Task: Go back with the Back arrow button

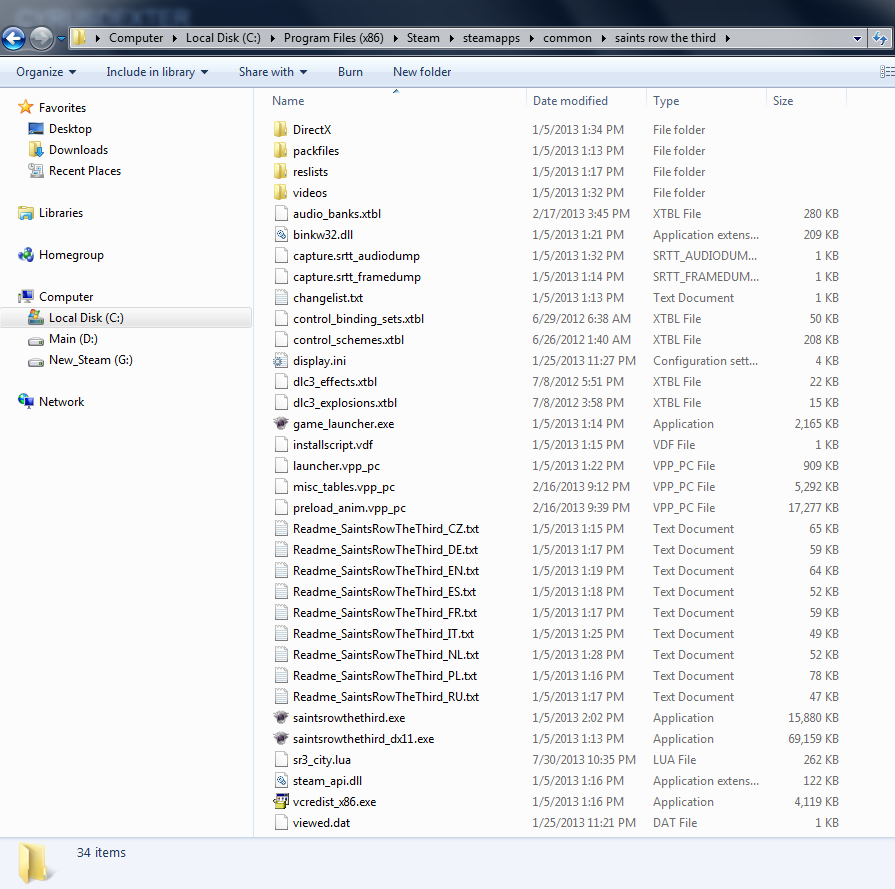Action: [x=14, y=38]
